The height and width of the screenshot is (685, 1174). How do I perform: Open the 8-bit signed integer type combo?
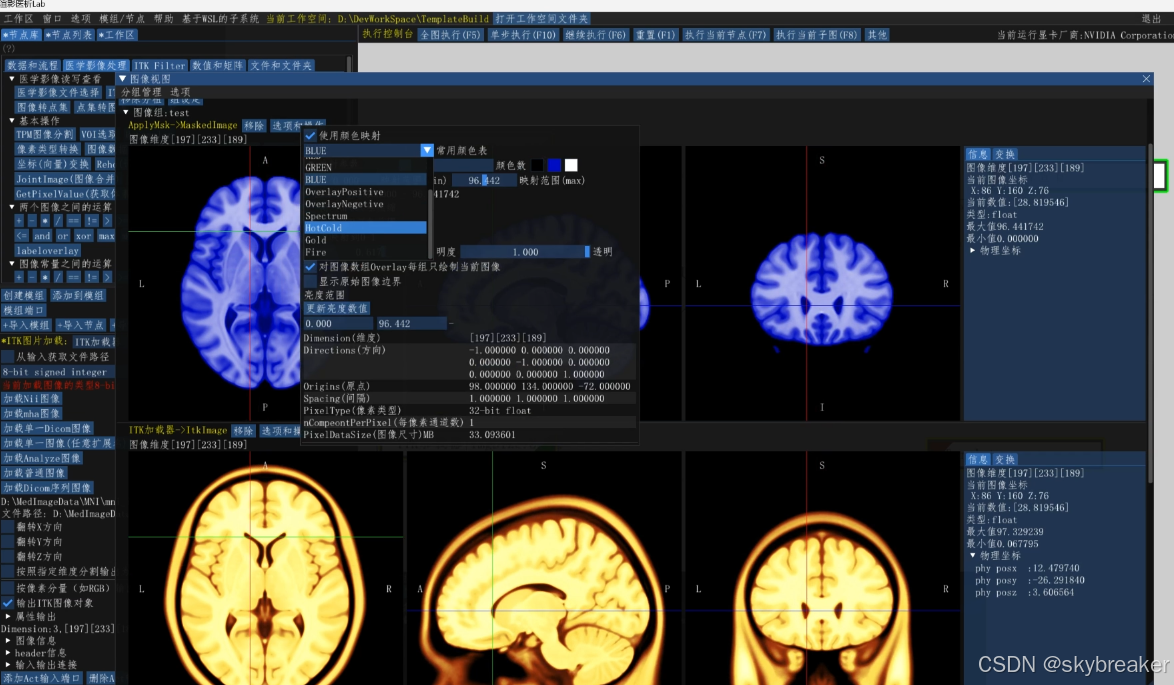tap(58, 372)
